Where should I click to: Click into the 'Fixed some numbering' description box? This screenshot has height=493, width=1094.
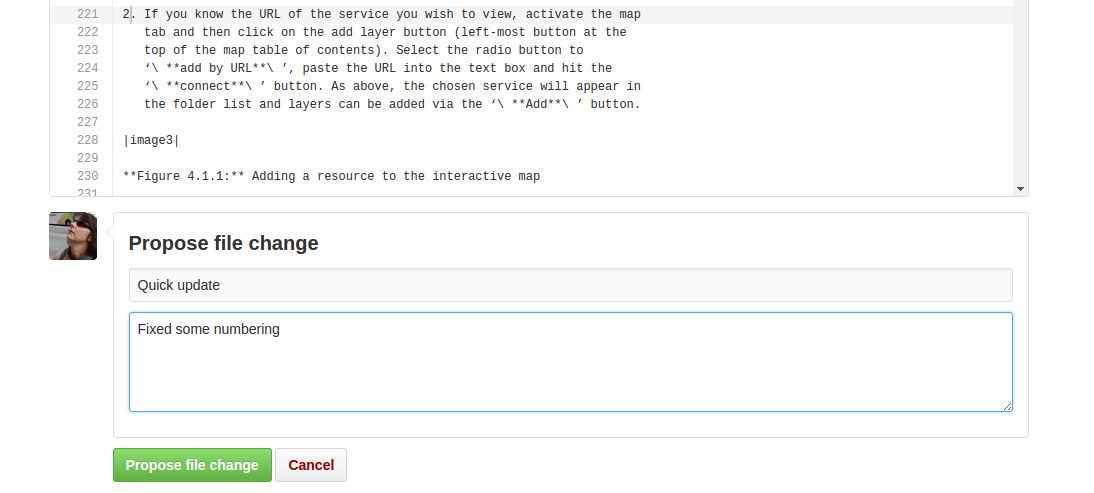click(x=571, y=362)
